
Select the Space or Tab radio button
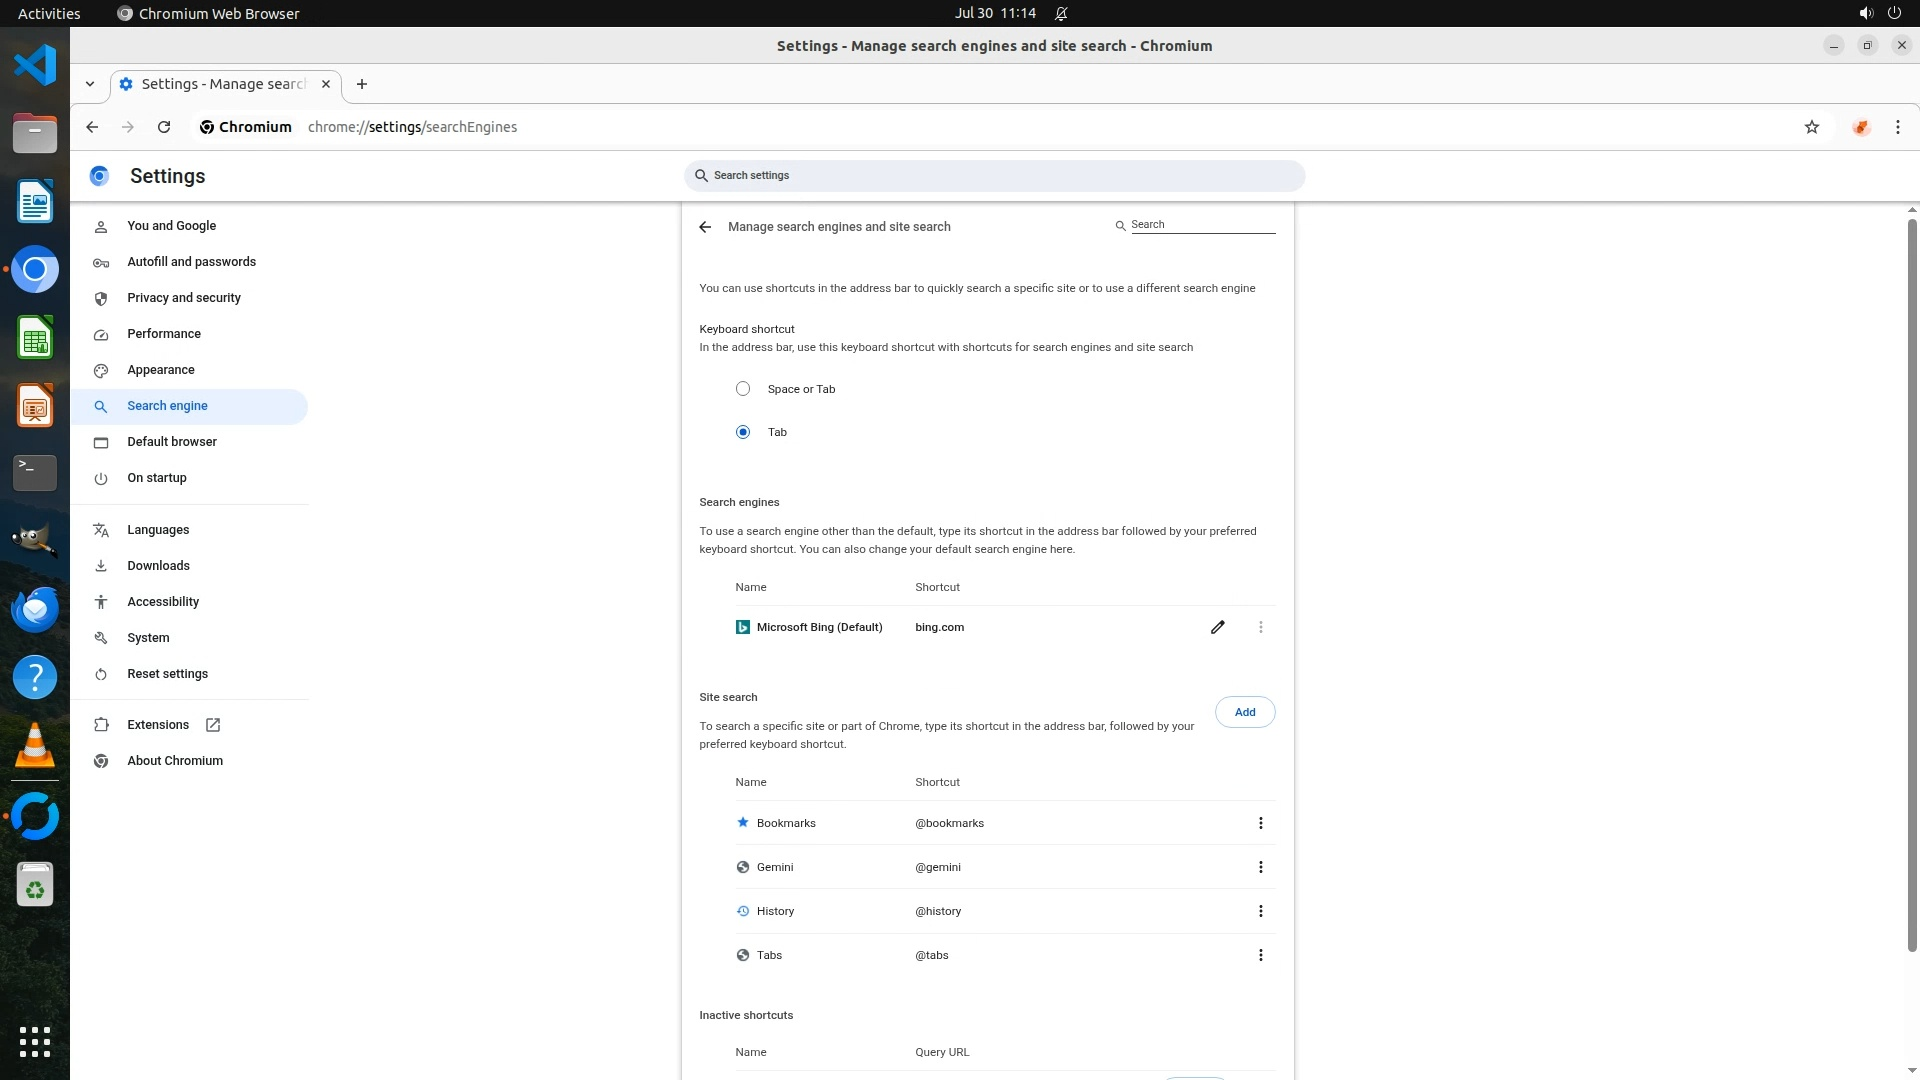tap(743, 389)
